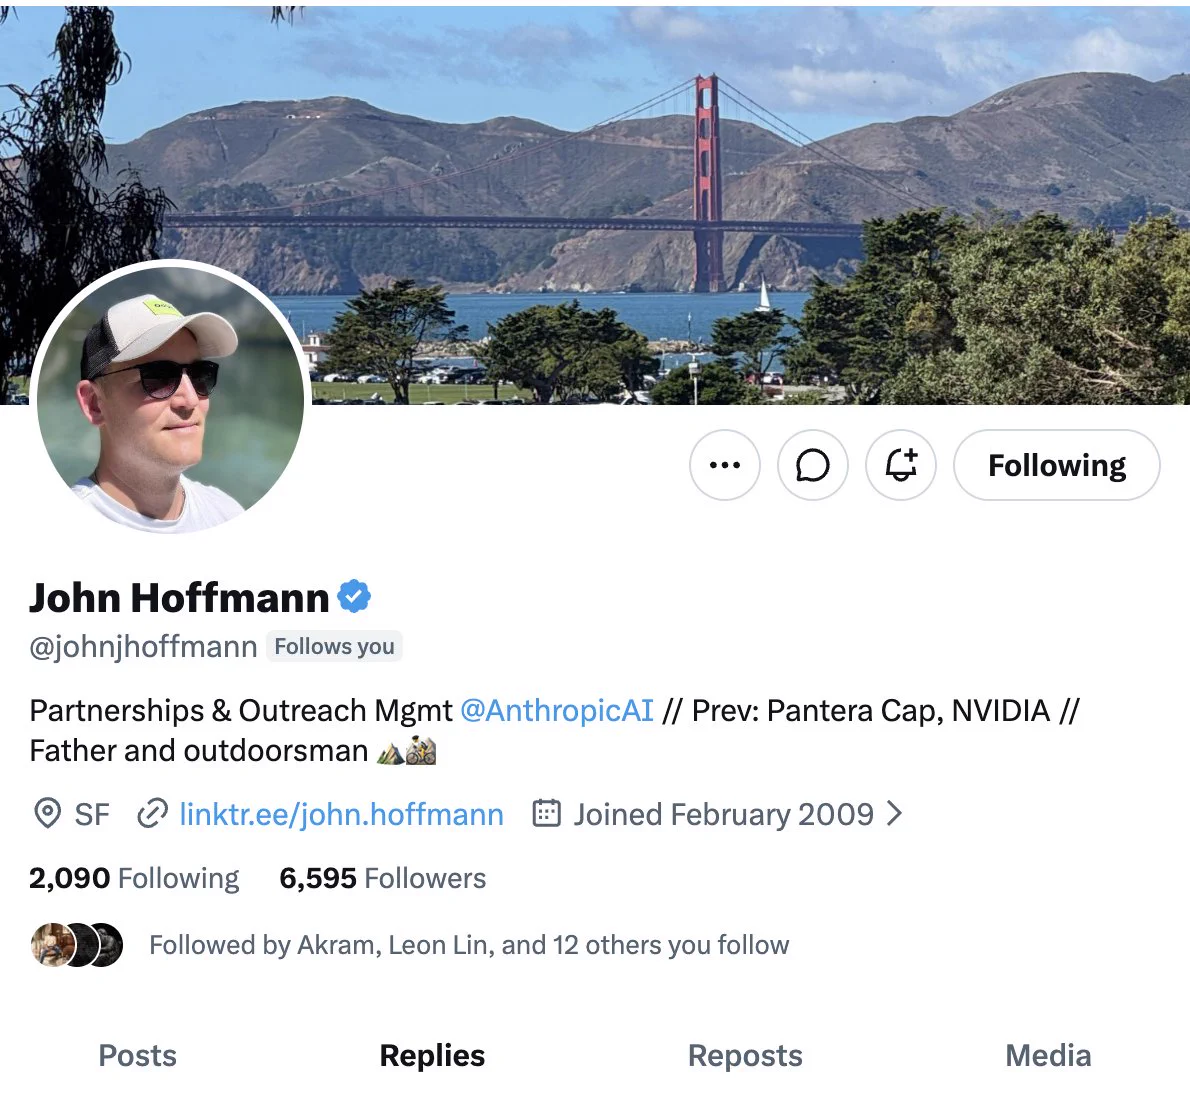The image size is (1190, 1098).
Task: Open the Reposts tab
Action: click(x=745, y=1056)
